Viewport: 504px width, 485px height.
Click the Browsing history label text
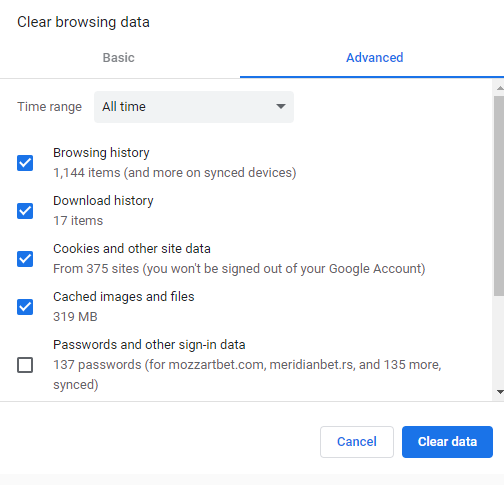[101, 153]
